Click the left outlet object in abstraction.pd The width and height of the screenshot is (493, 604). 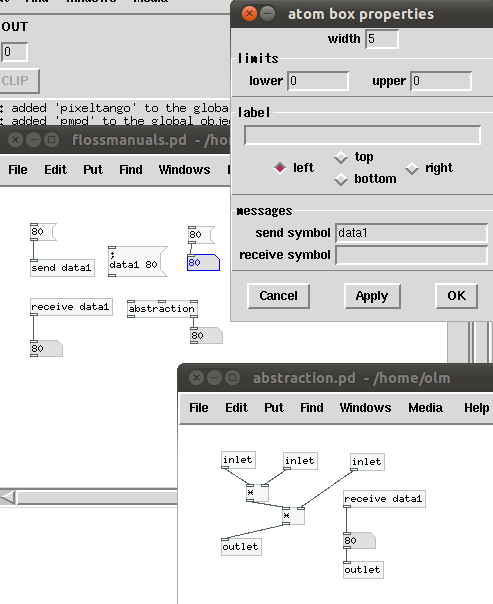pos(241,547)
